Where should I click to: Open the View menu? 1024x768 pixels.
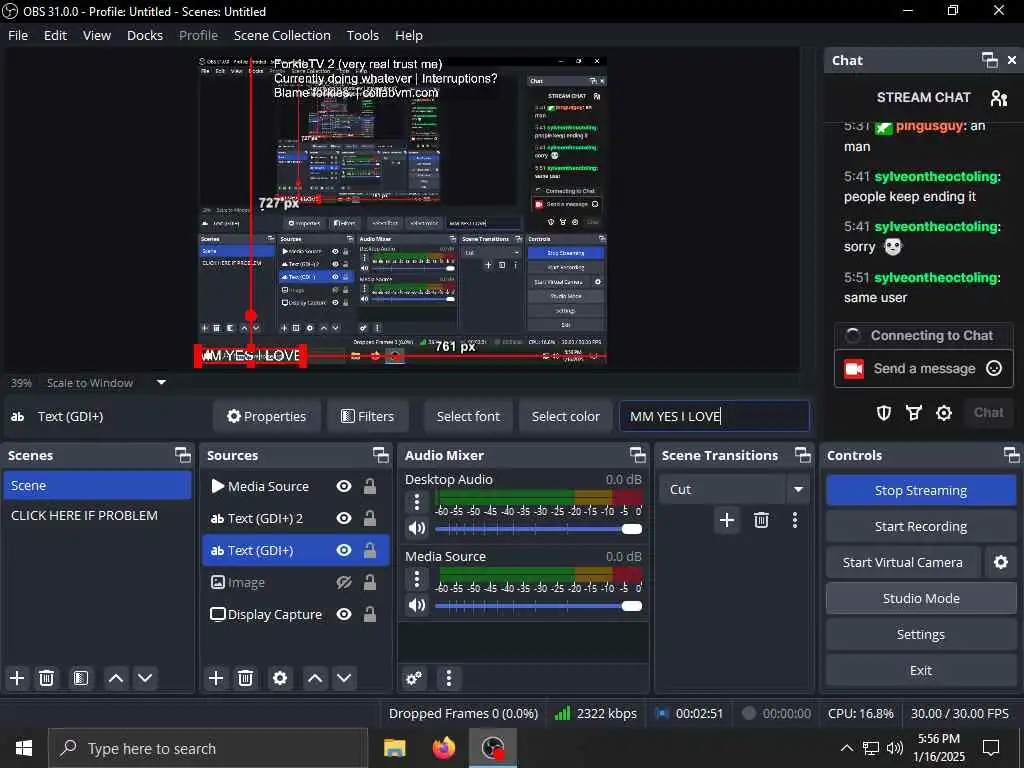(x=97, y=35)
